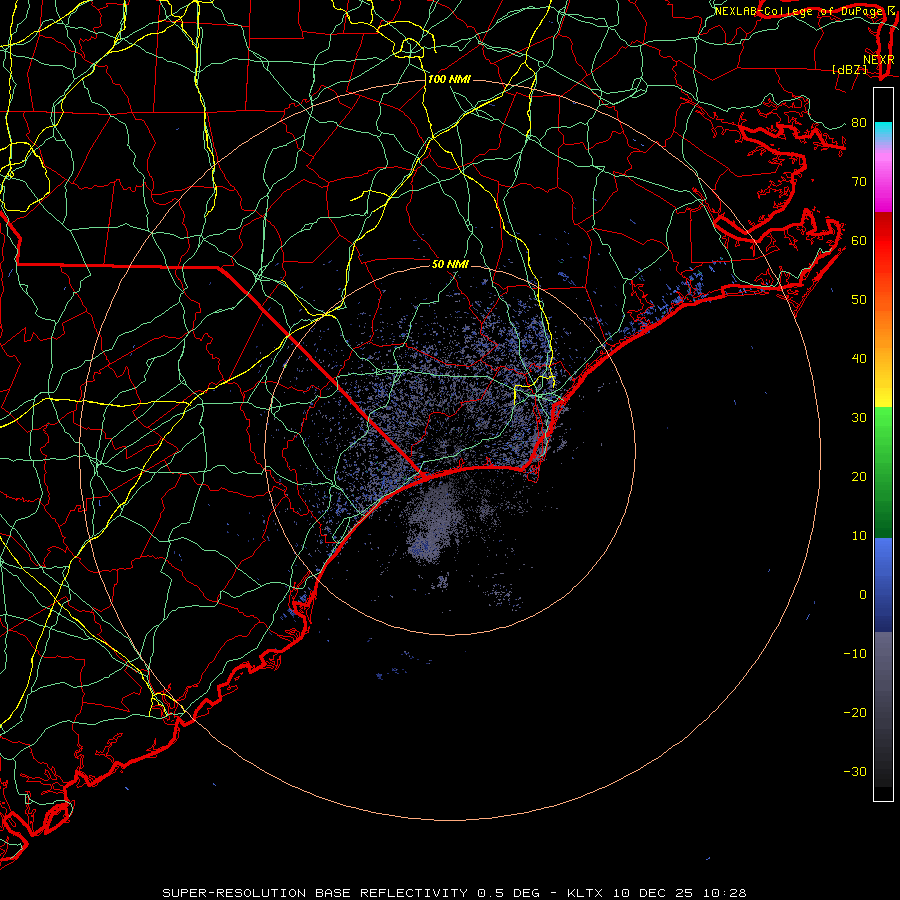
Task: Click the 60 value on the color scale
Action: click(859, 240)
